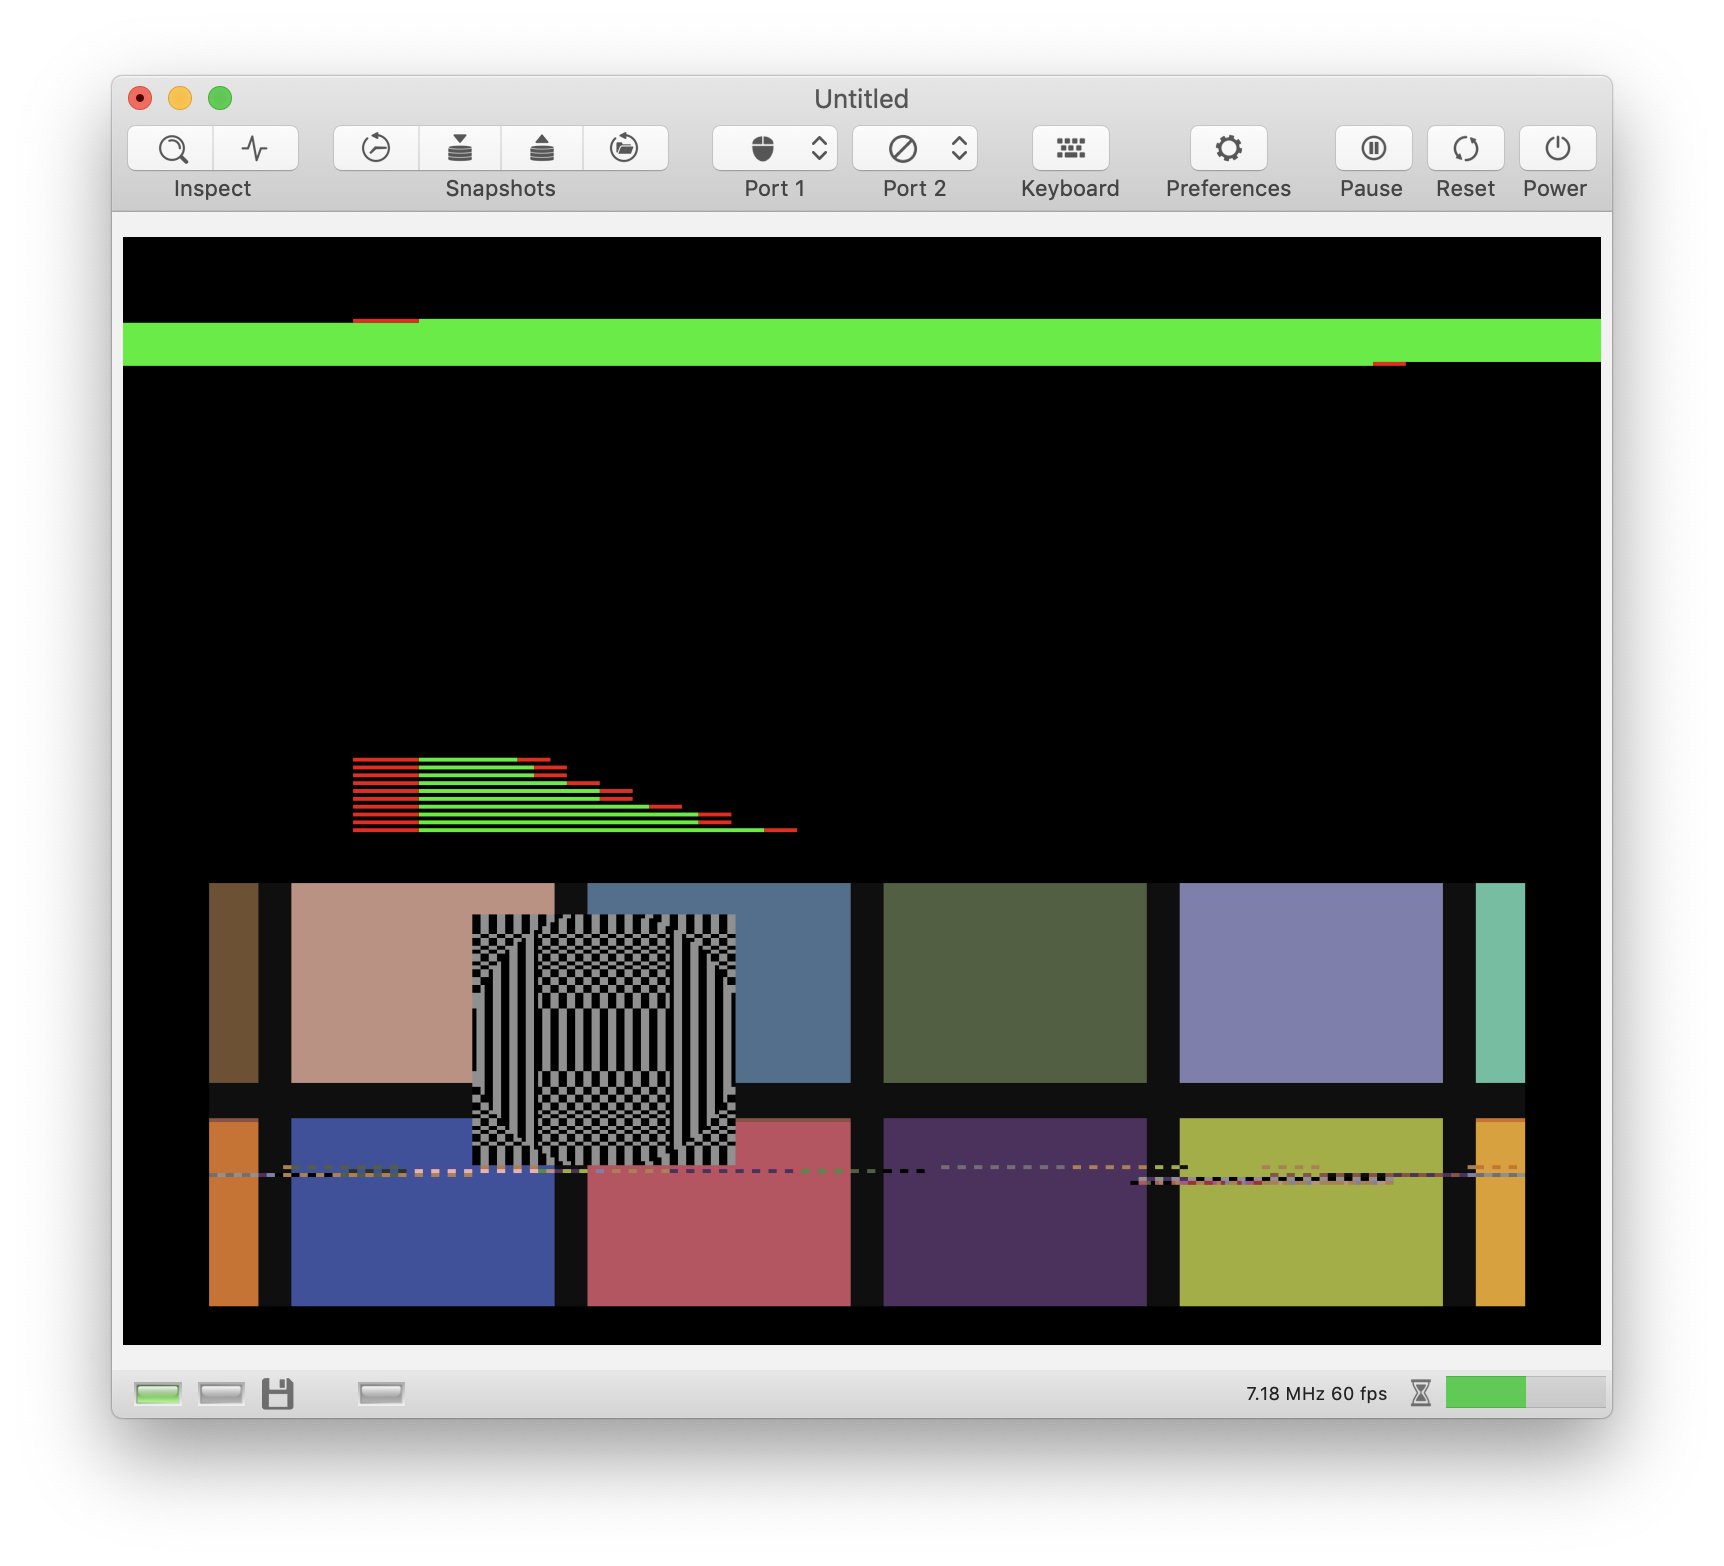Open the snapshot browser folder icon

pos(625,149)
